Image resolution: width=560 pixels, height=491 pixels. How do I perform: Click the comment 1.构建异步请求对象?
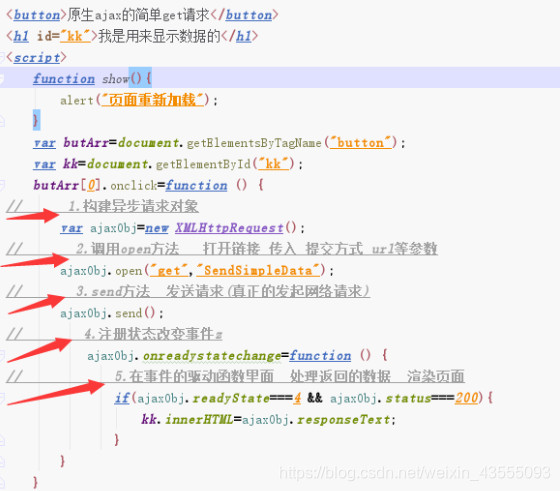(x=134, y=206)
